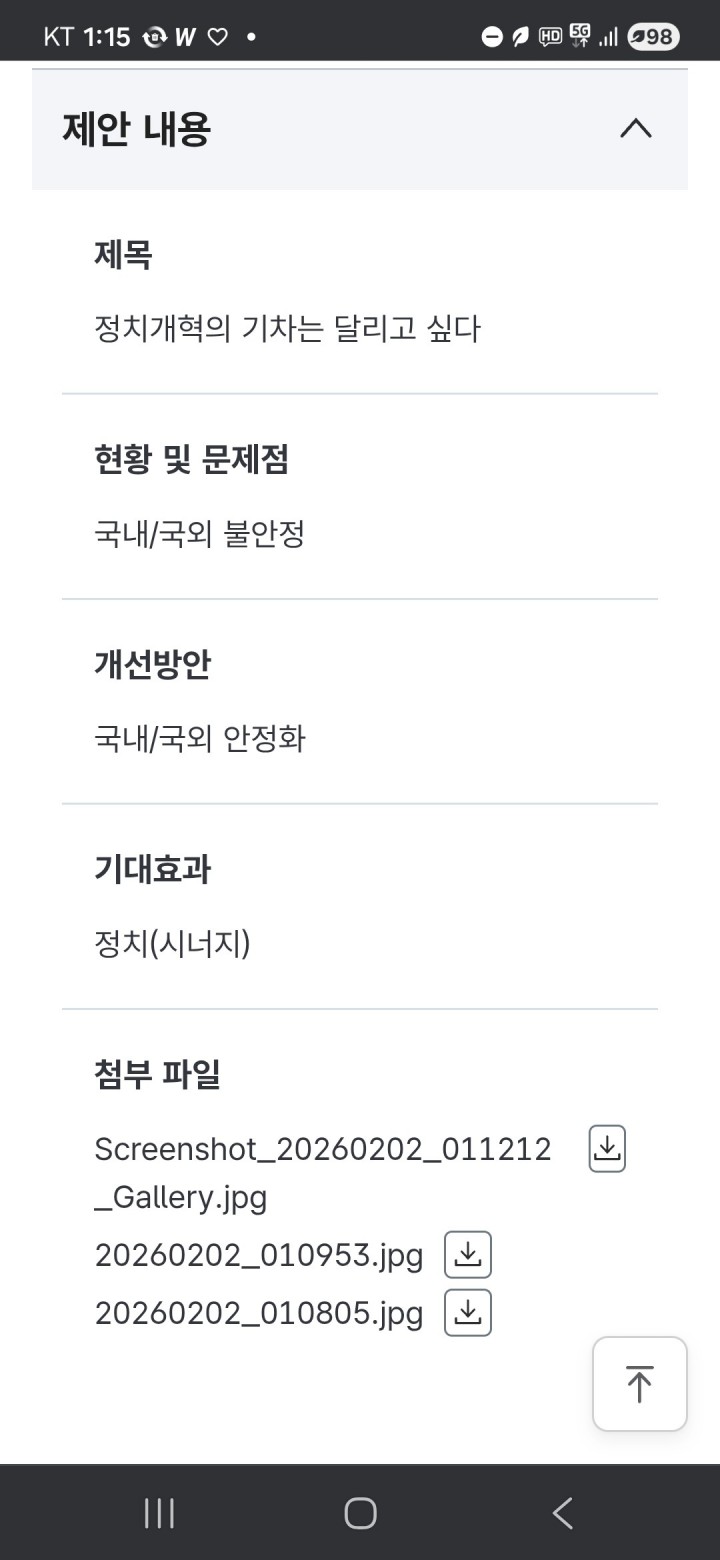Tap the Android back arrow

(563, 1513)
